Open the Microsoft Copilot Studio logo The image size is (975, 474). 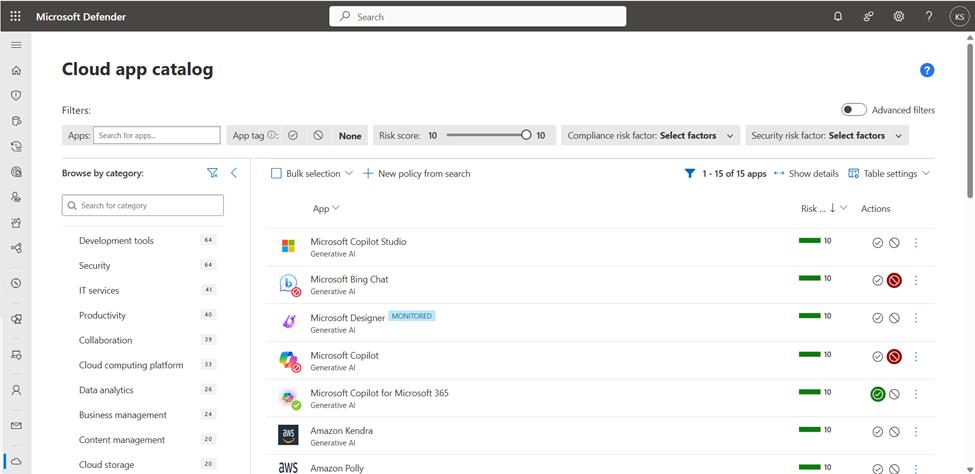(x=288, y=246)
